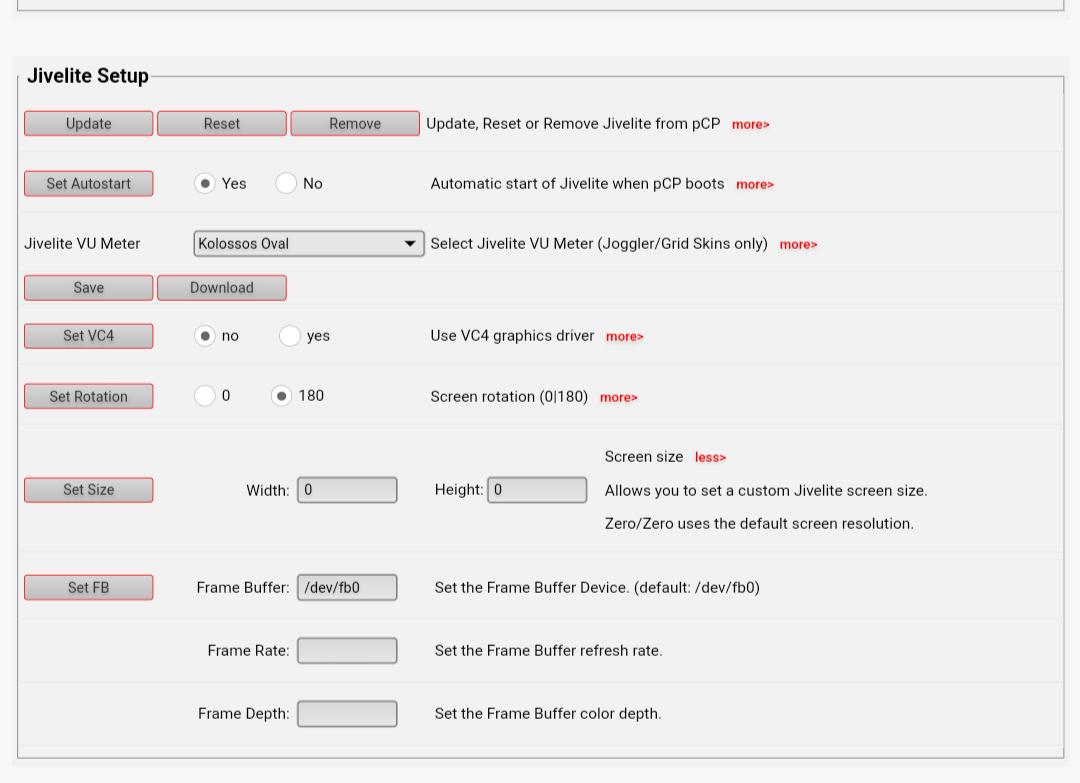Save the VU Meter selection

click(x=88, y=288)
